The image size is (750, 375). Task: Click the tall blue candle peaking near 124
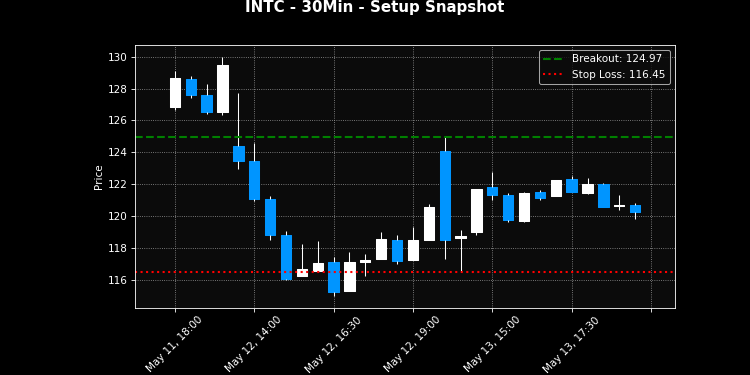(x=445, y=196)
